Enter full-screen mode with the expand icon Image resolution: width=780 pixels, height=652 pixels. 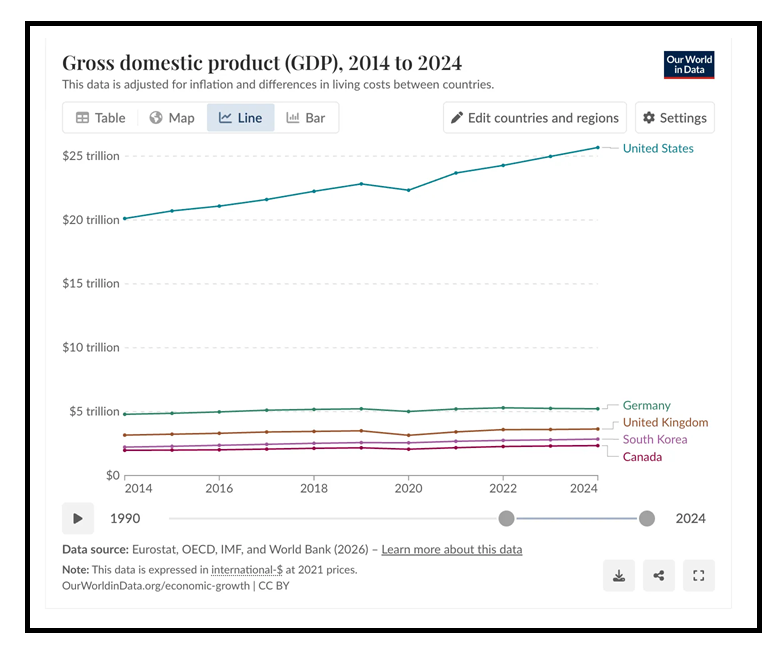coord(699,575)
